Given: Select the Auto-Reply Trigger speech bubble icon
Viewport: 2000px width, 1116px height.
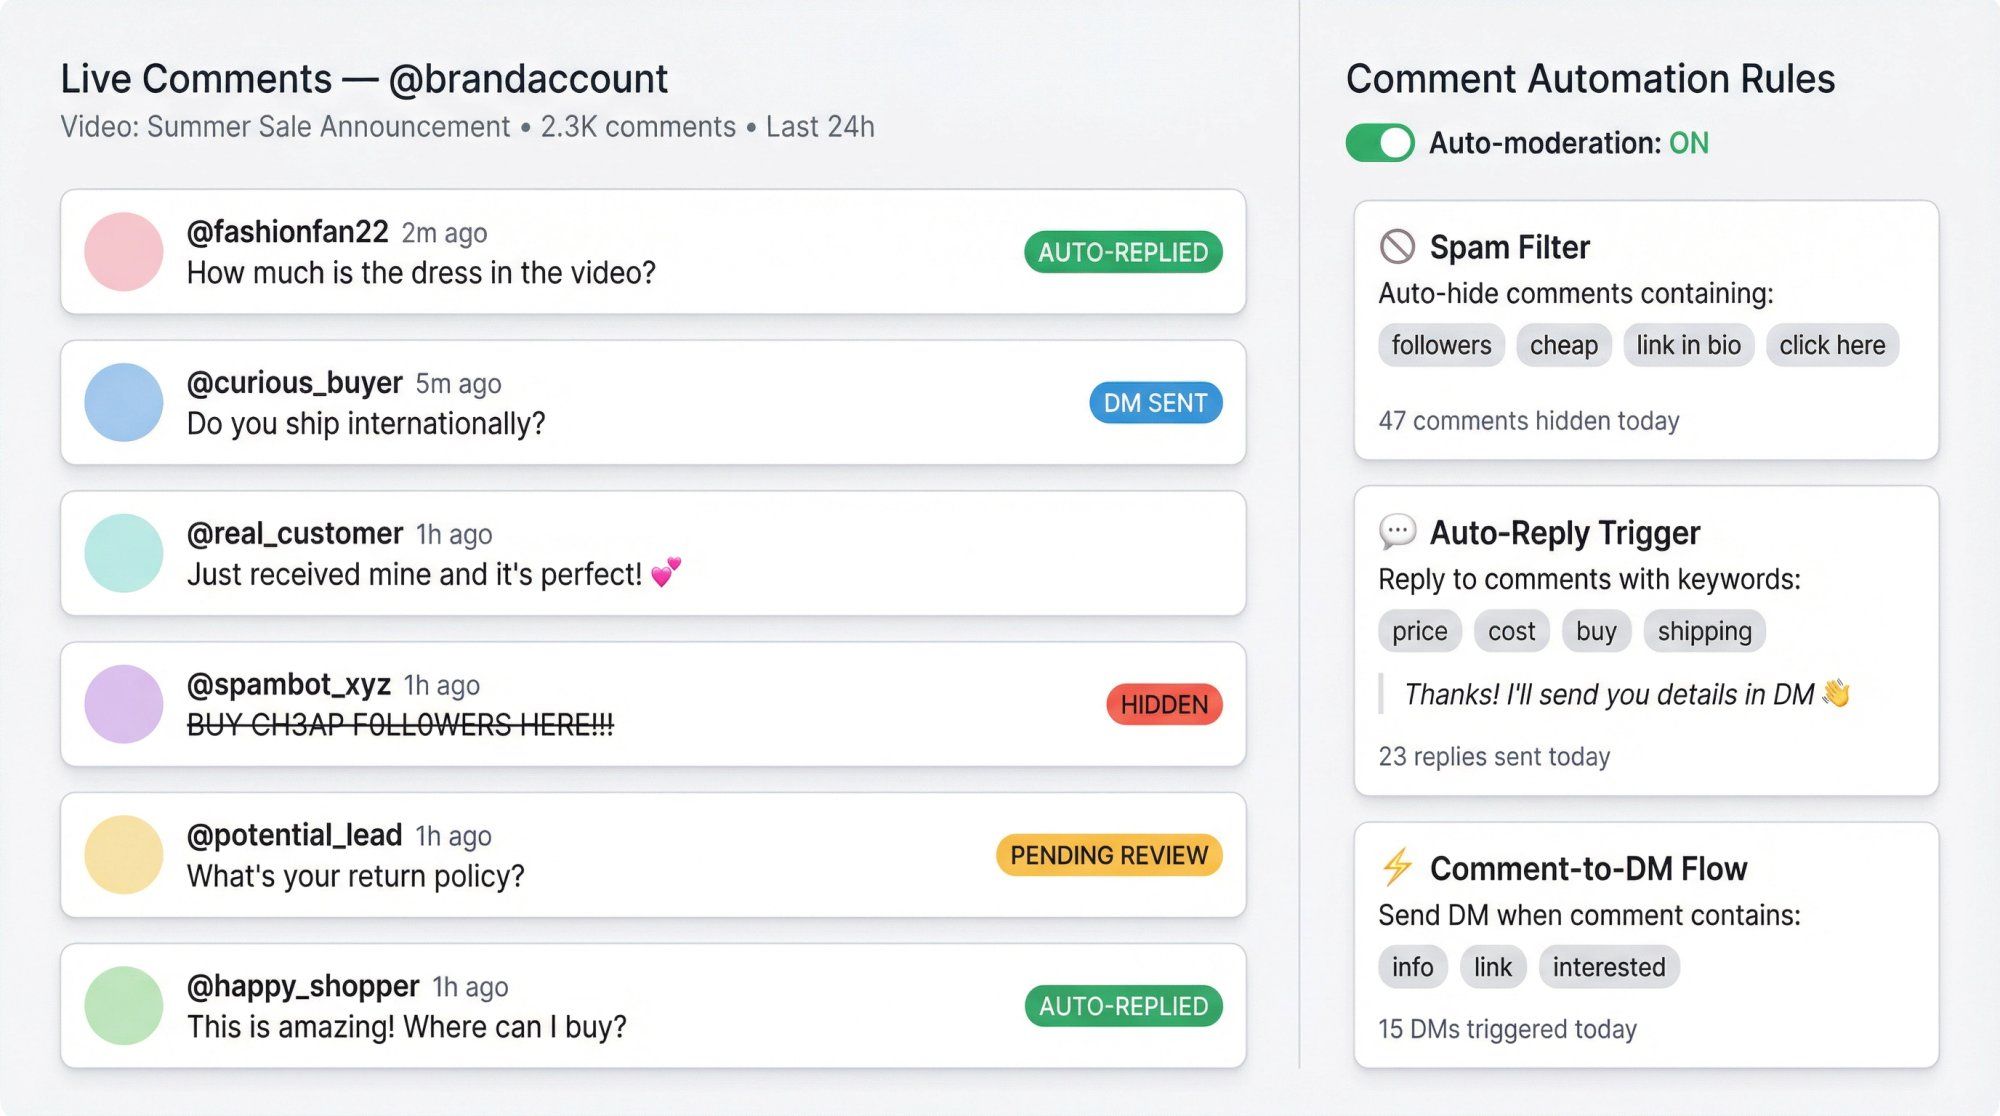Looking at the screenshot, I should [x=1400, y=531].
